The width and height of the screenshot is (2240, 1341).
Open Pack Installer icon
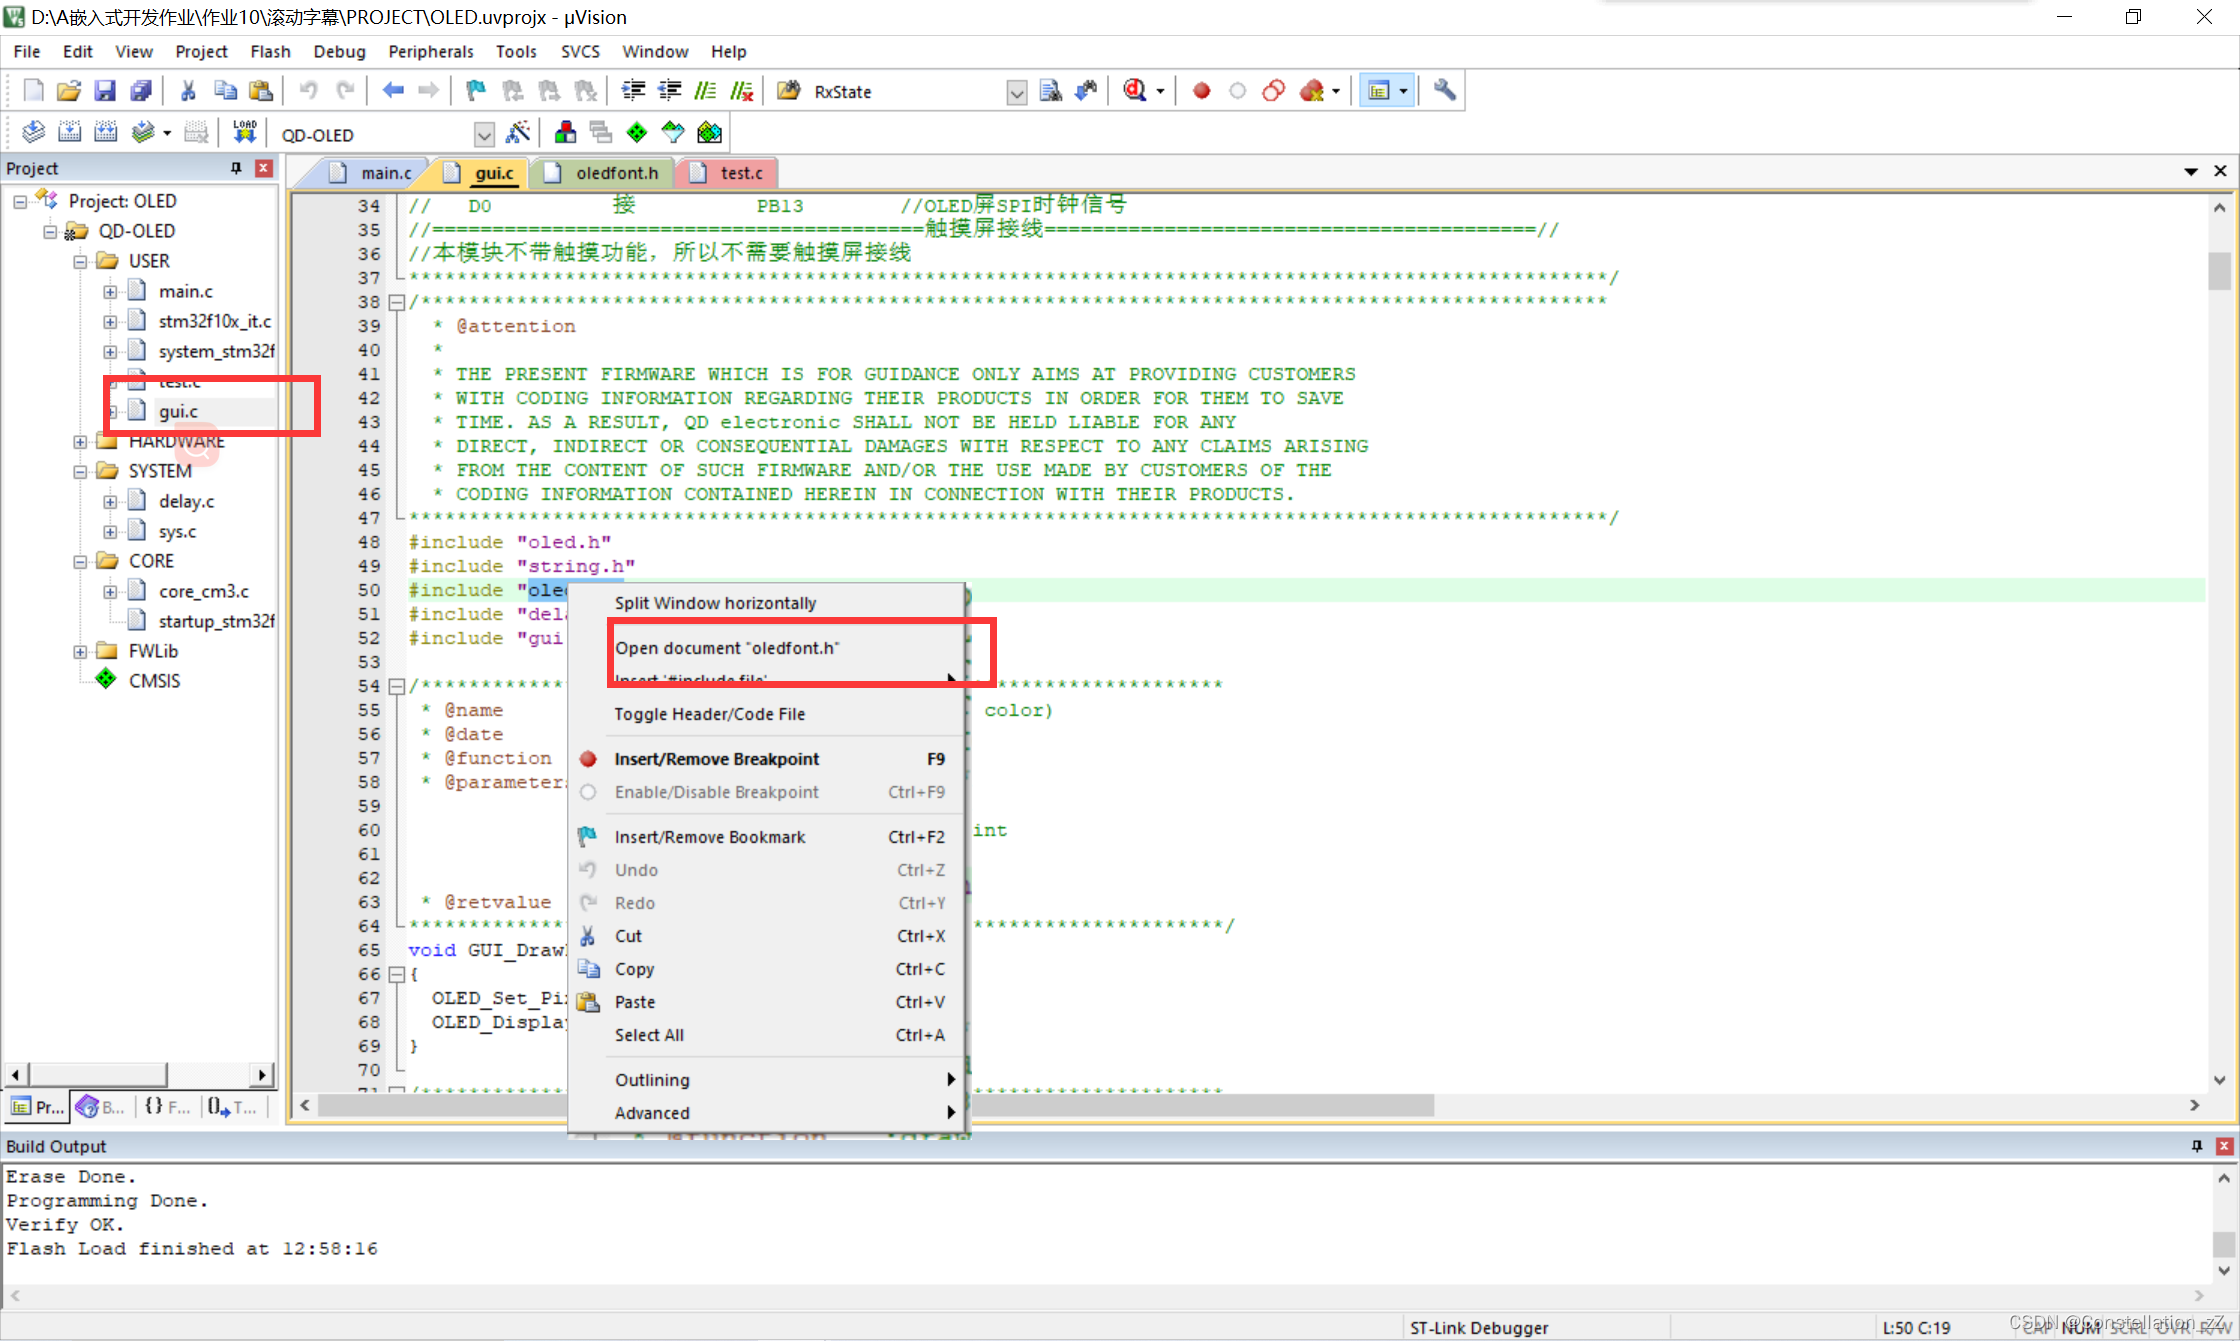pyautogui.click(x=709, y=132)
